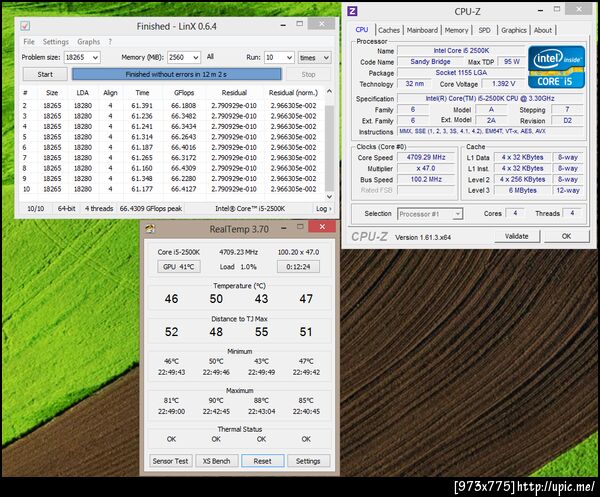Minimize the CPU-Z window
600x497 pixels.
pyautogui.click(x=540, y=10)
